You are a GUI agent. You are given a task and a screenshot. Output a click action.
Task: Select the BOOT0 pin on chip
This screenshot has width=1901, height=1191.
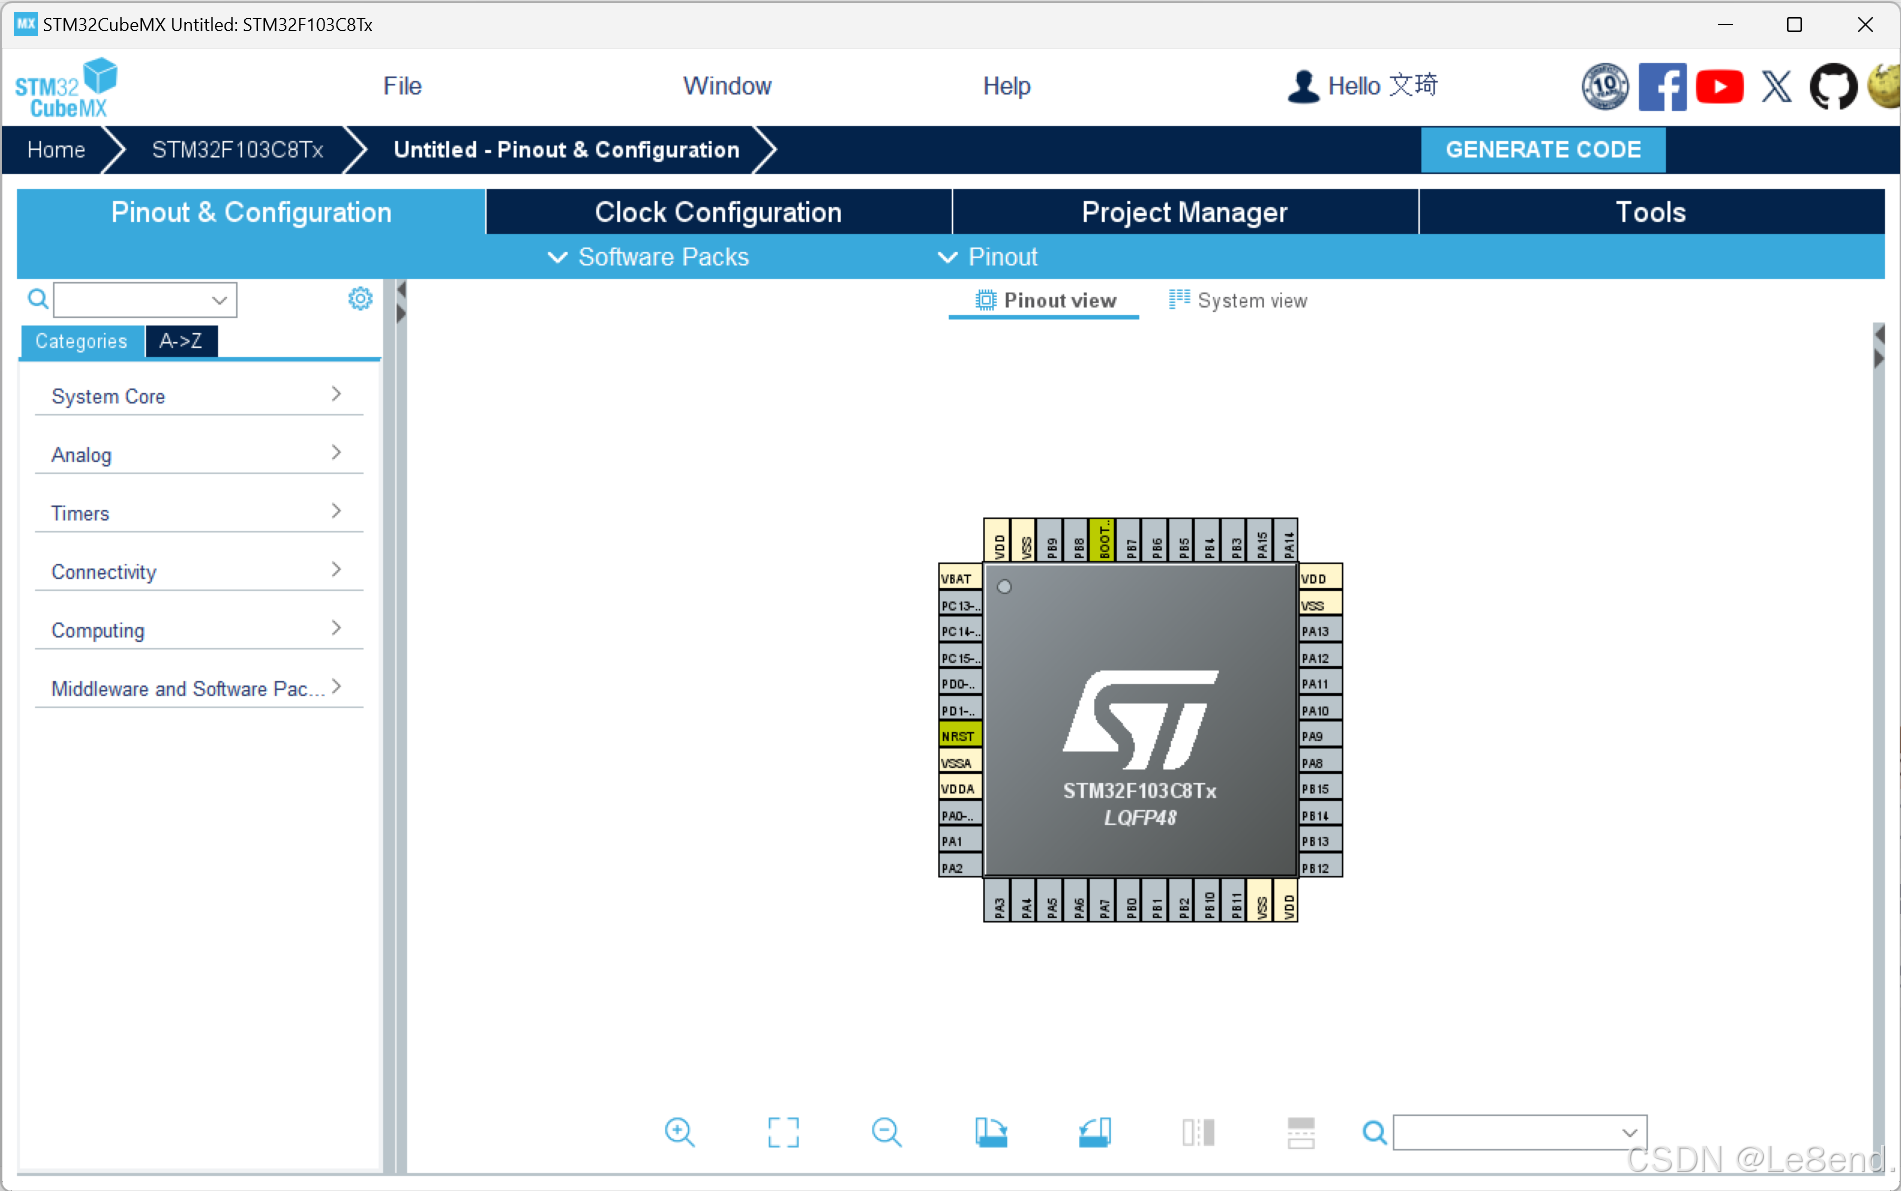(x=1103, y=540)
